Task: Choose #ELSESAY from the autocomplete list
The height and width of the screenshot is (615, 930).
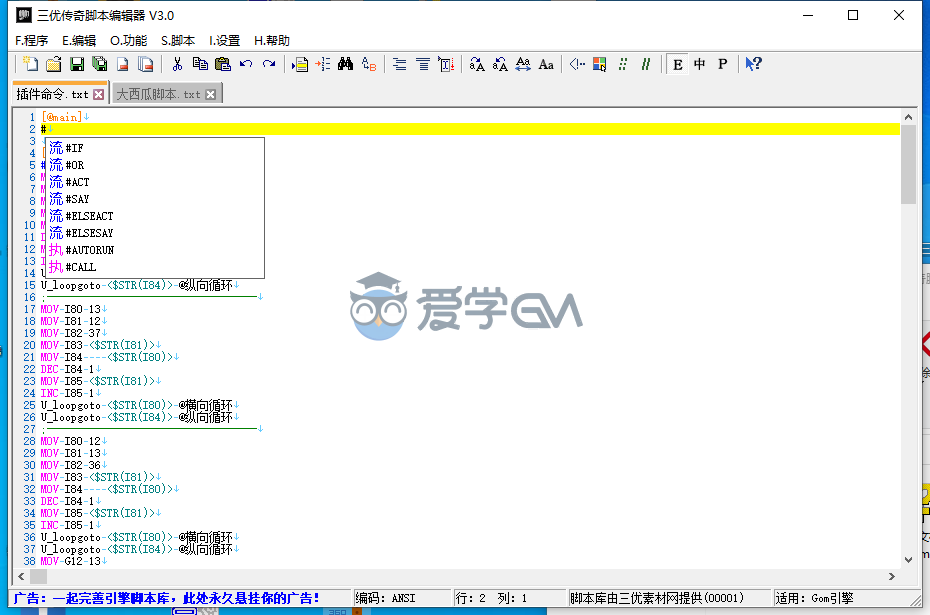Action: (155, 233)
